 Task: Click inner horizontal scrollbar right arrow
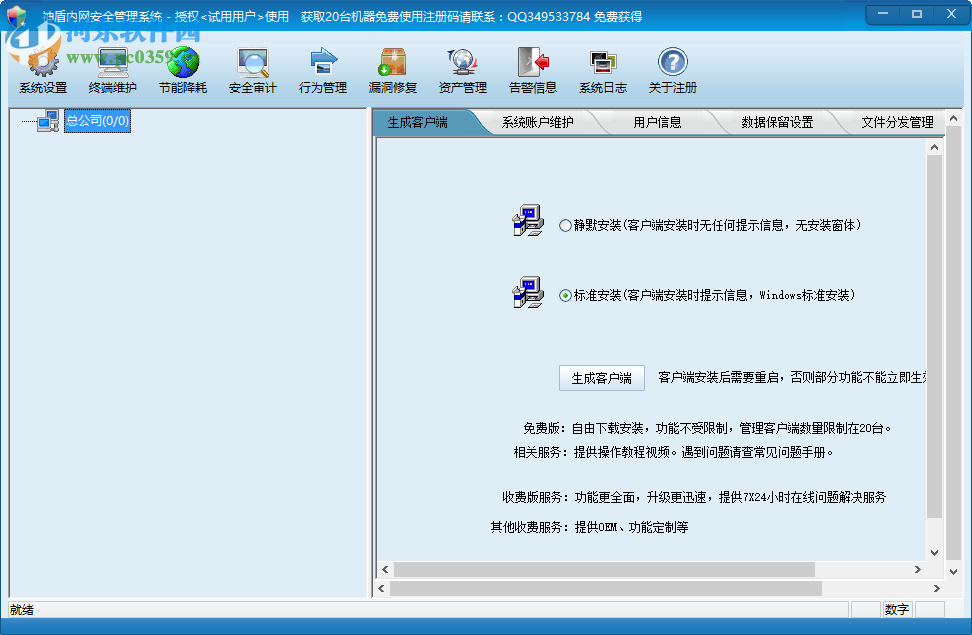tap(918, 569)
